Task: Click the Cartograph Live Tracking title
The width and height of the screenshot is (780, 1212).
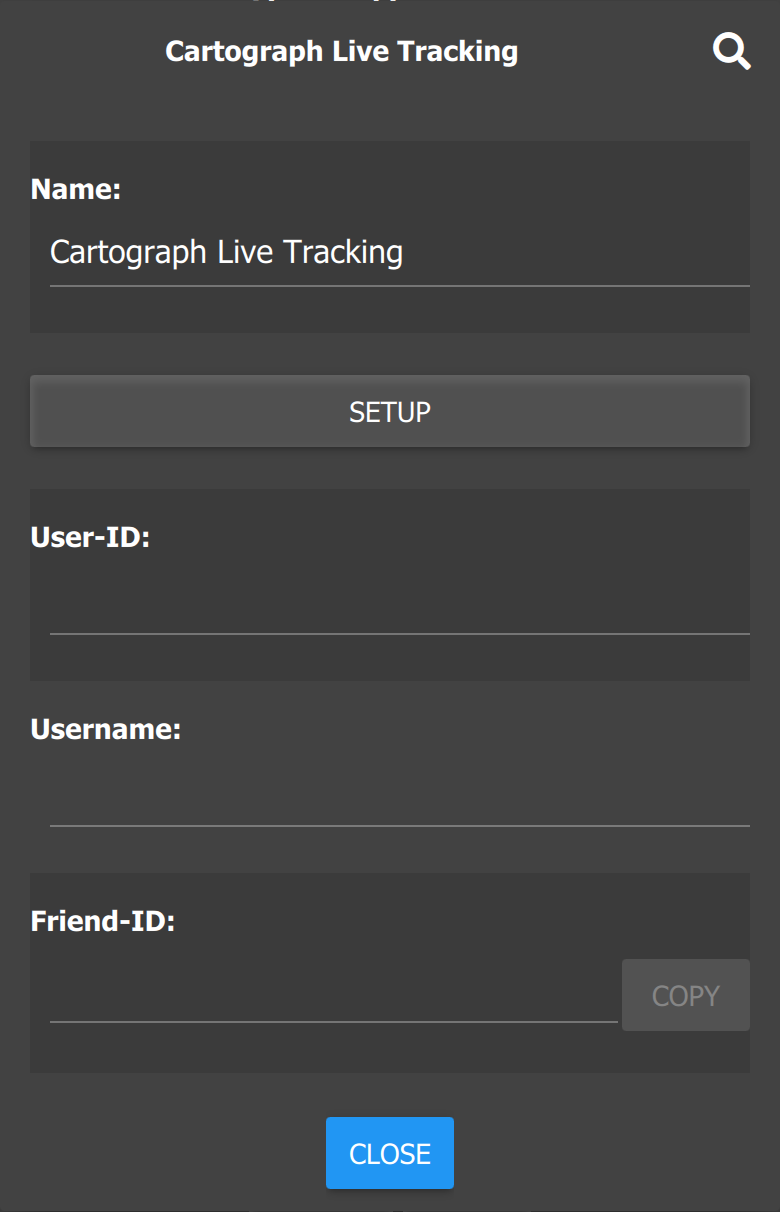Action: pos(341,50)
